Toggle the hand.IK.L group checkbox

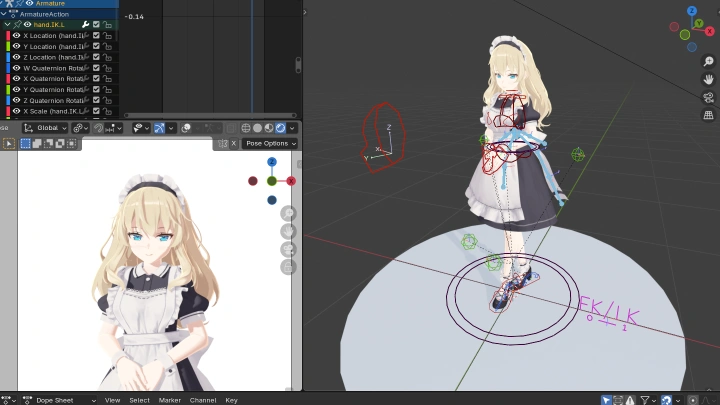(96, 24)
